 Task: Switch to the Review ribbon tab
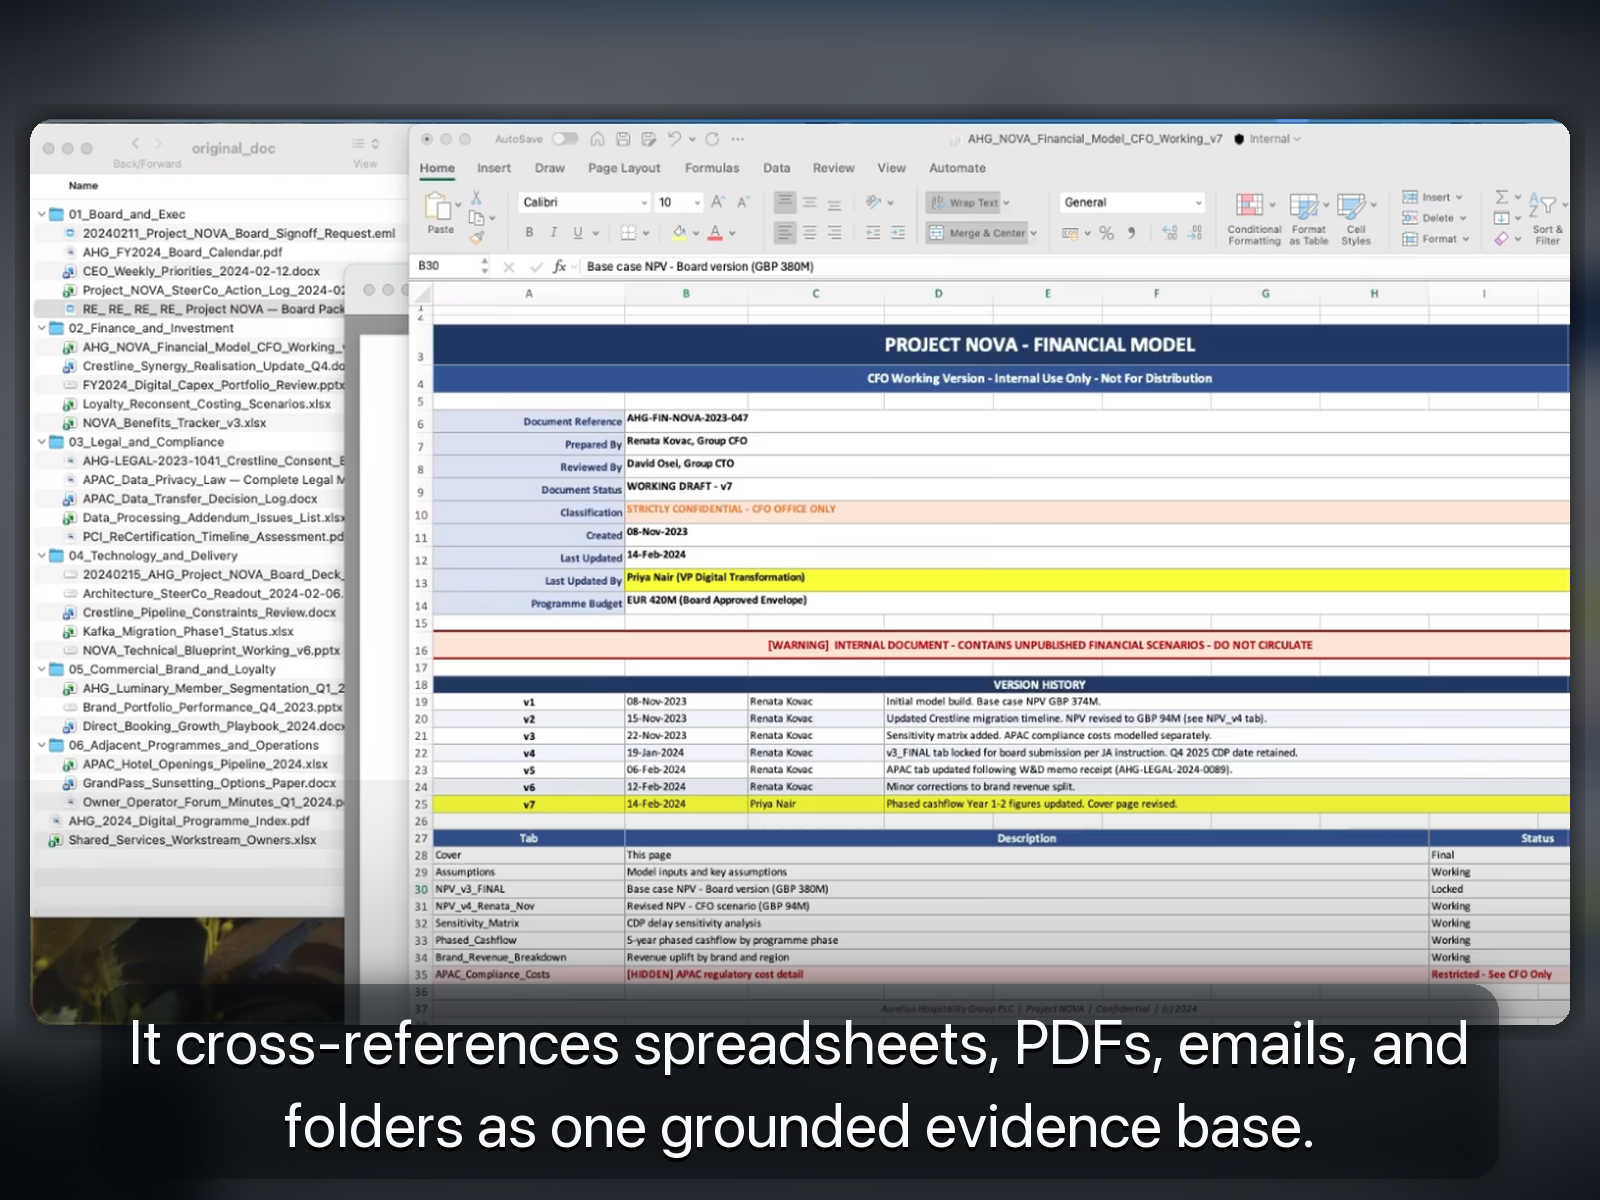click(x=833, y=168)
